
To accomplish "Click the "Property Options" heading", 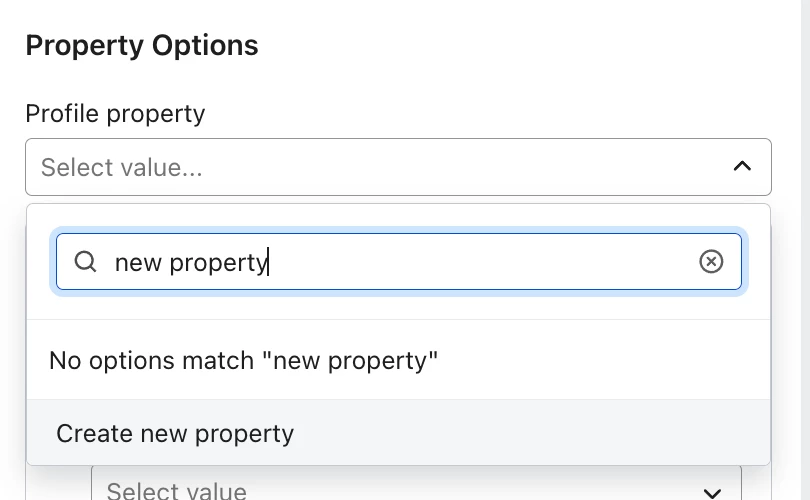I will [142, 45].
